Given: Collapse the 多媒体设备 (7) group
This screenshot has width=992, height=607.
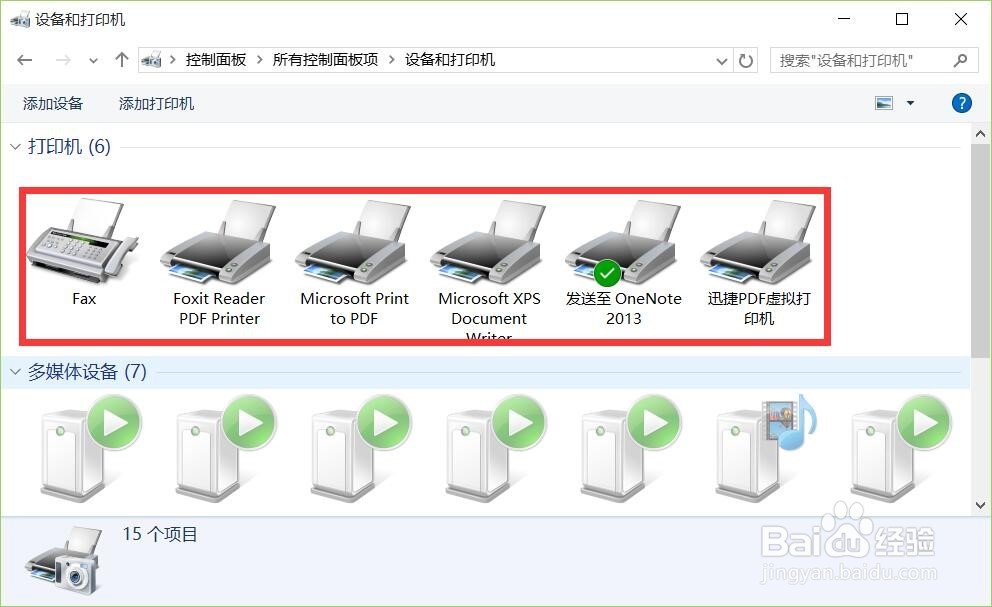Looking at the screenshot, I should (15, 372).
